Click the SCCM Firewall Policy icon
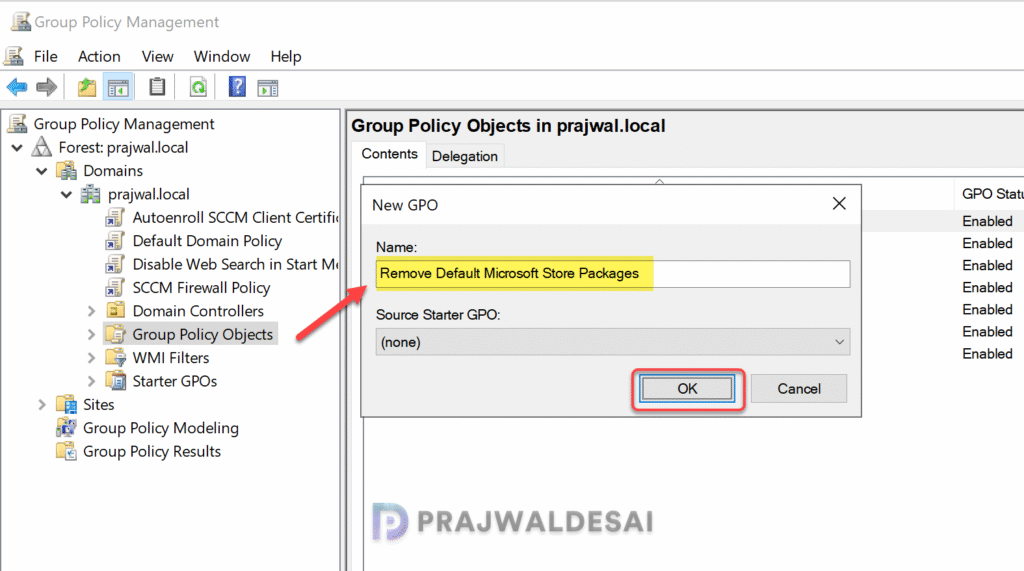The height and width of the screenshot is (571, 1024). pos(115,287)
